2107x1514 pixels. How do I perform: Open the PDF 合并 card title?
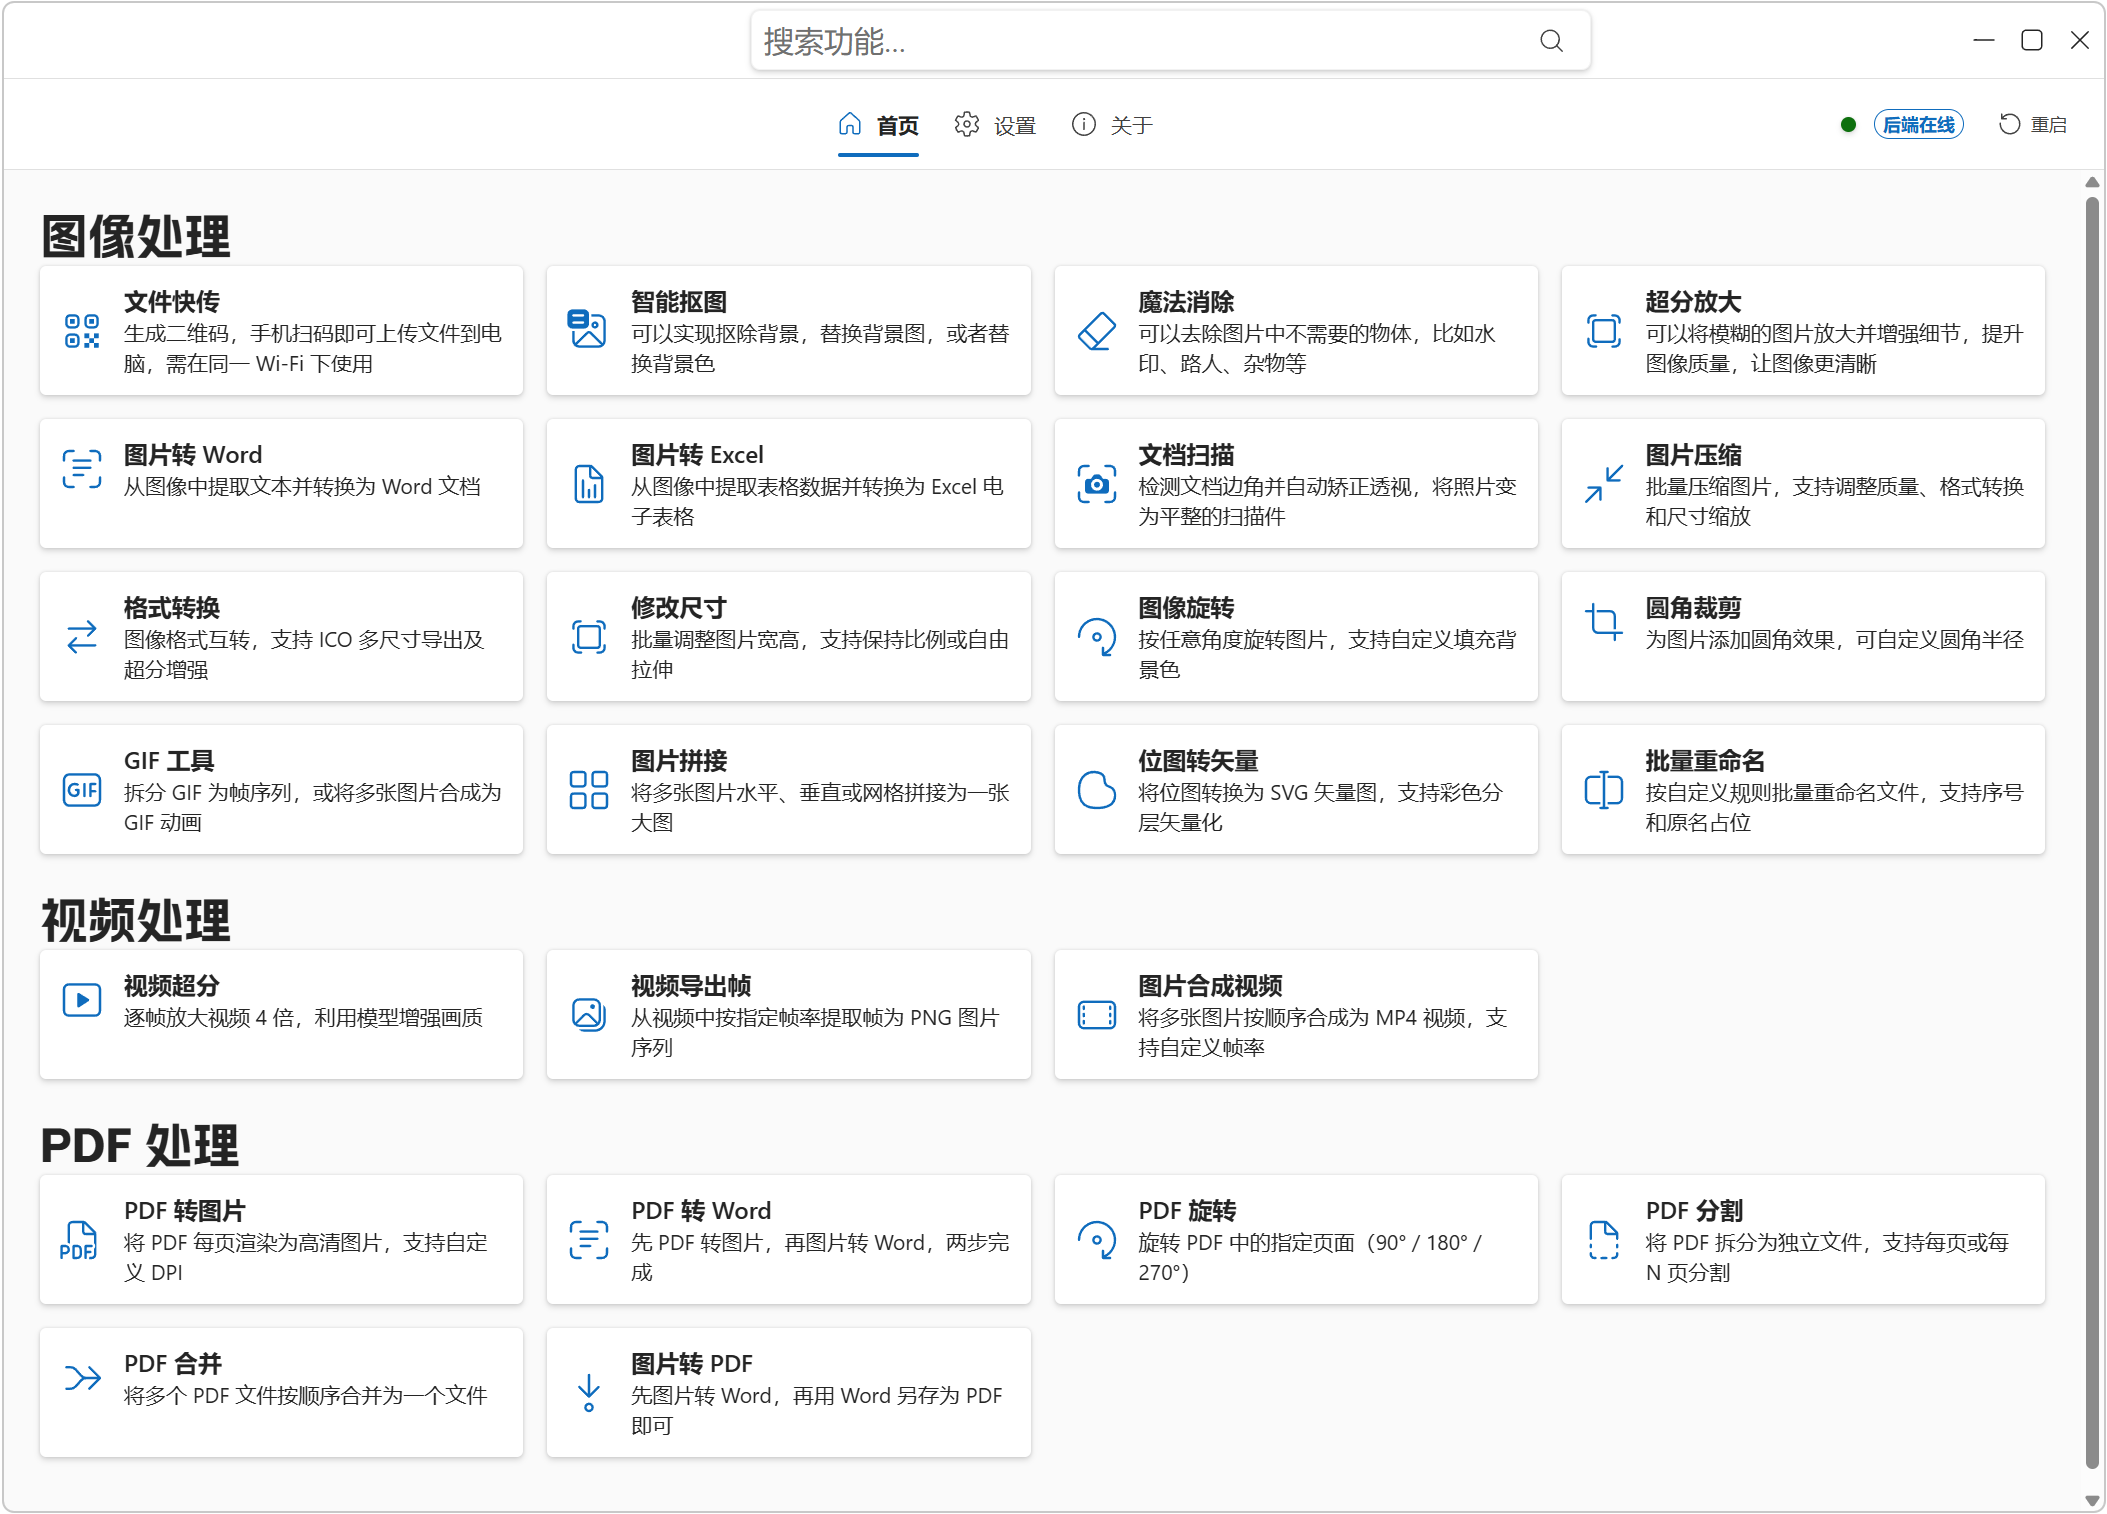[173, 1364]
